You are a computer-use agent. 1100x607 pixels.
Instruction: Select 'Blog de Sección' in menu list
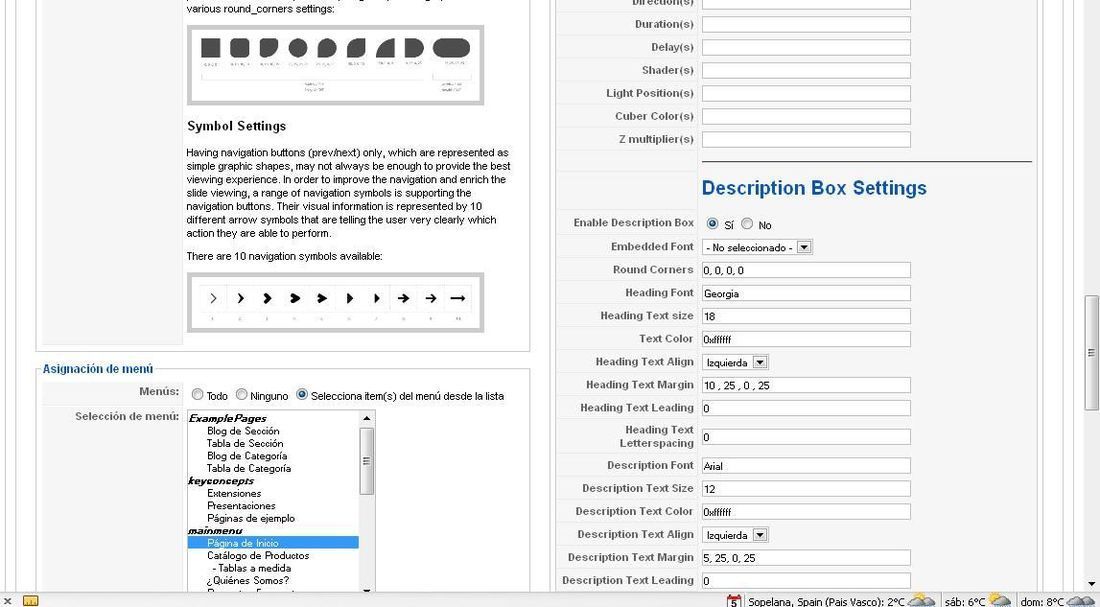243,431
